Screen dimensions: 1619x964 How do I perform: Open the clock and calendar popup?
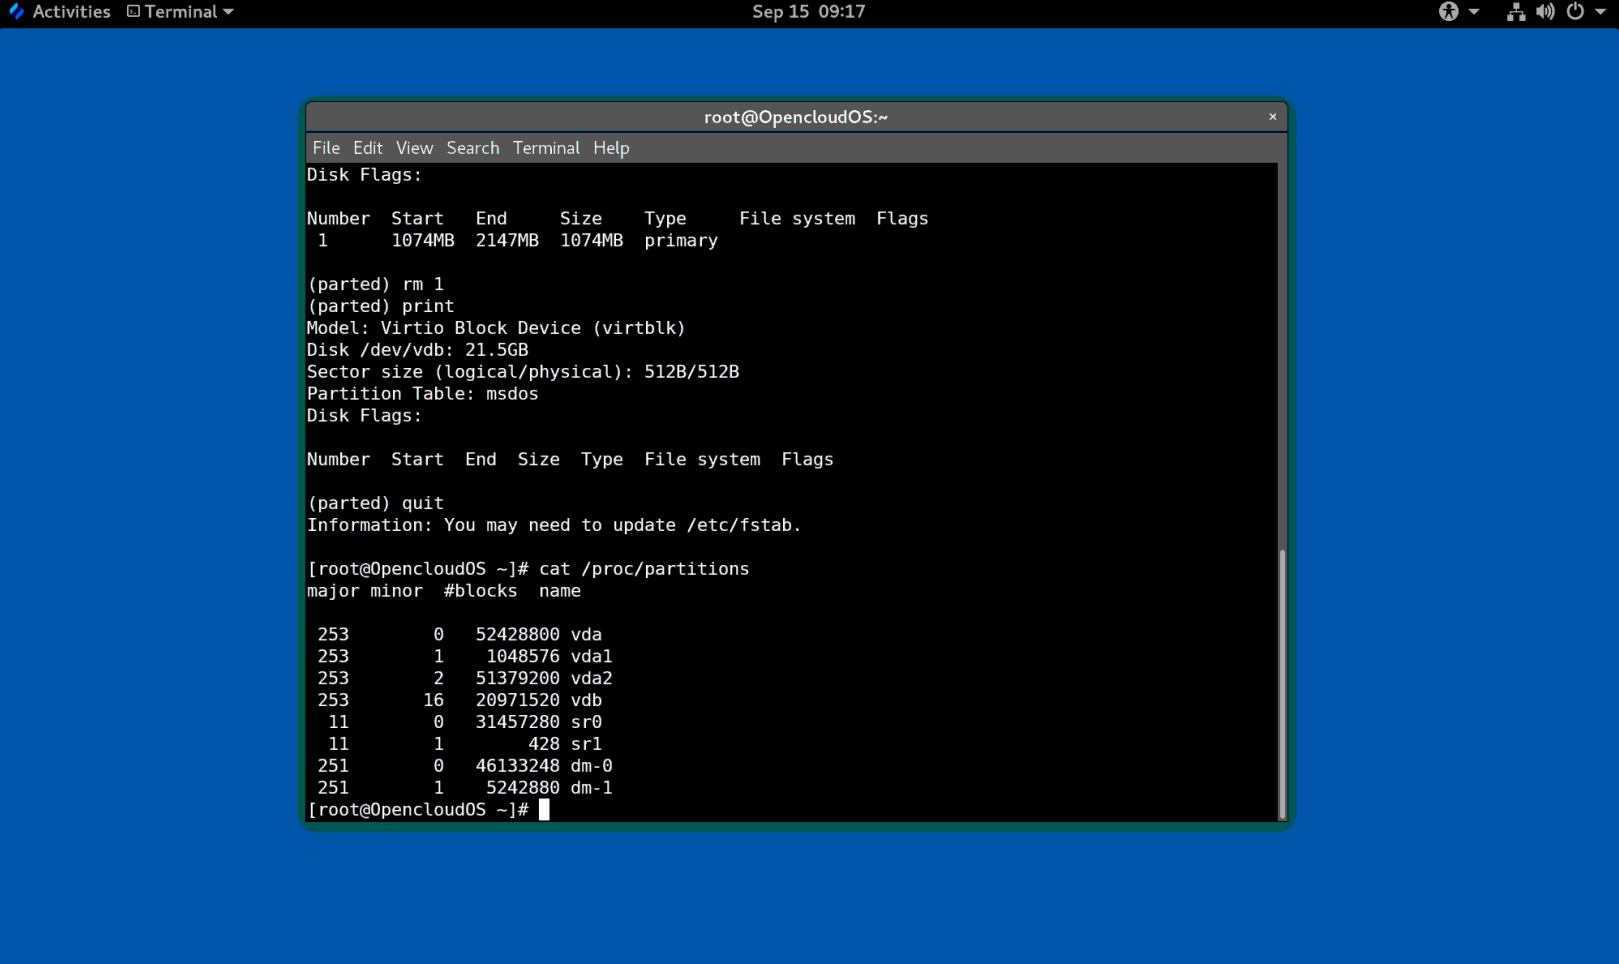(x=808, y=12)
